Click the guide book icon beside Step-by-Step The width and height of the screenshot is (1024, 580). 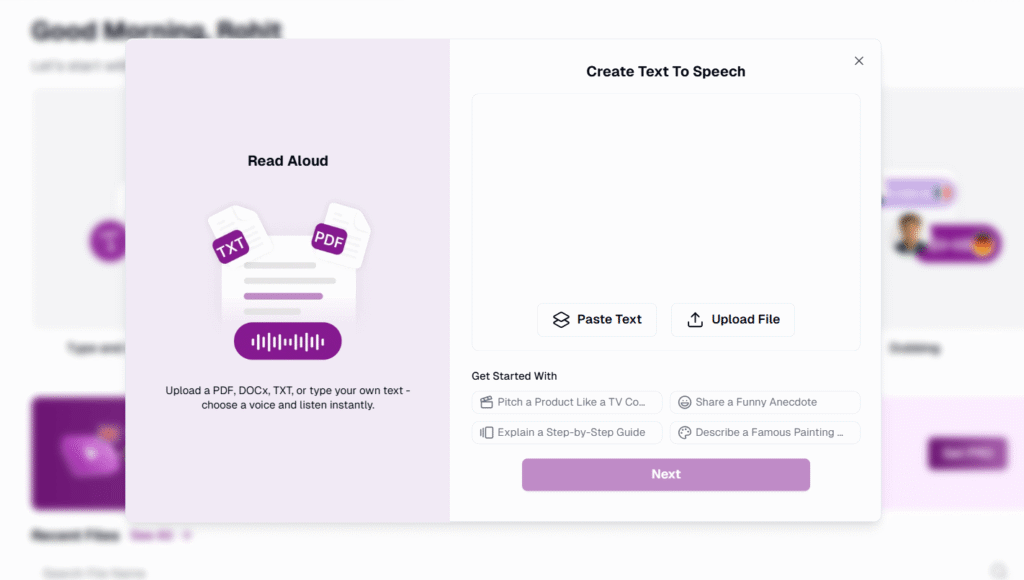coord(487,432)
